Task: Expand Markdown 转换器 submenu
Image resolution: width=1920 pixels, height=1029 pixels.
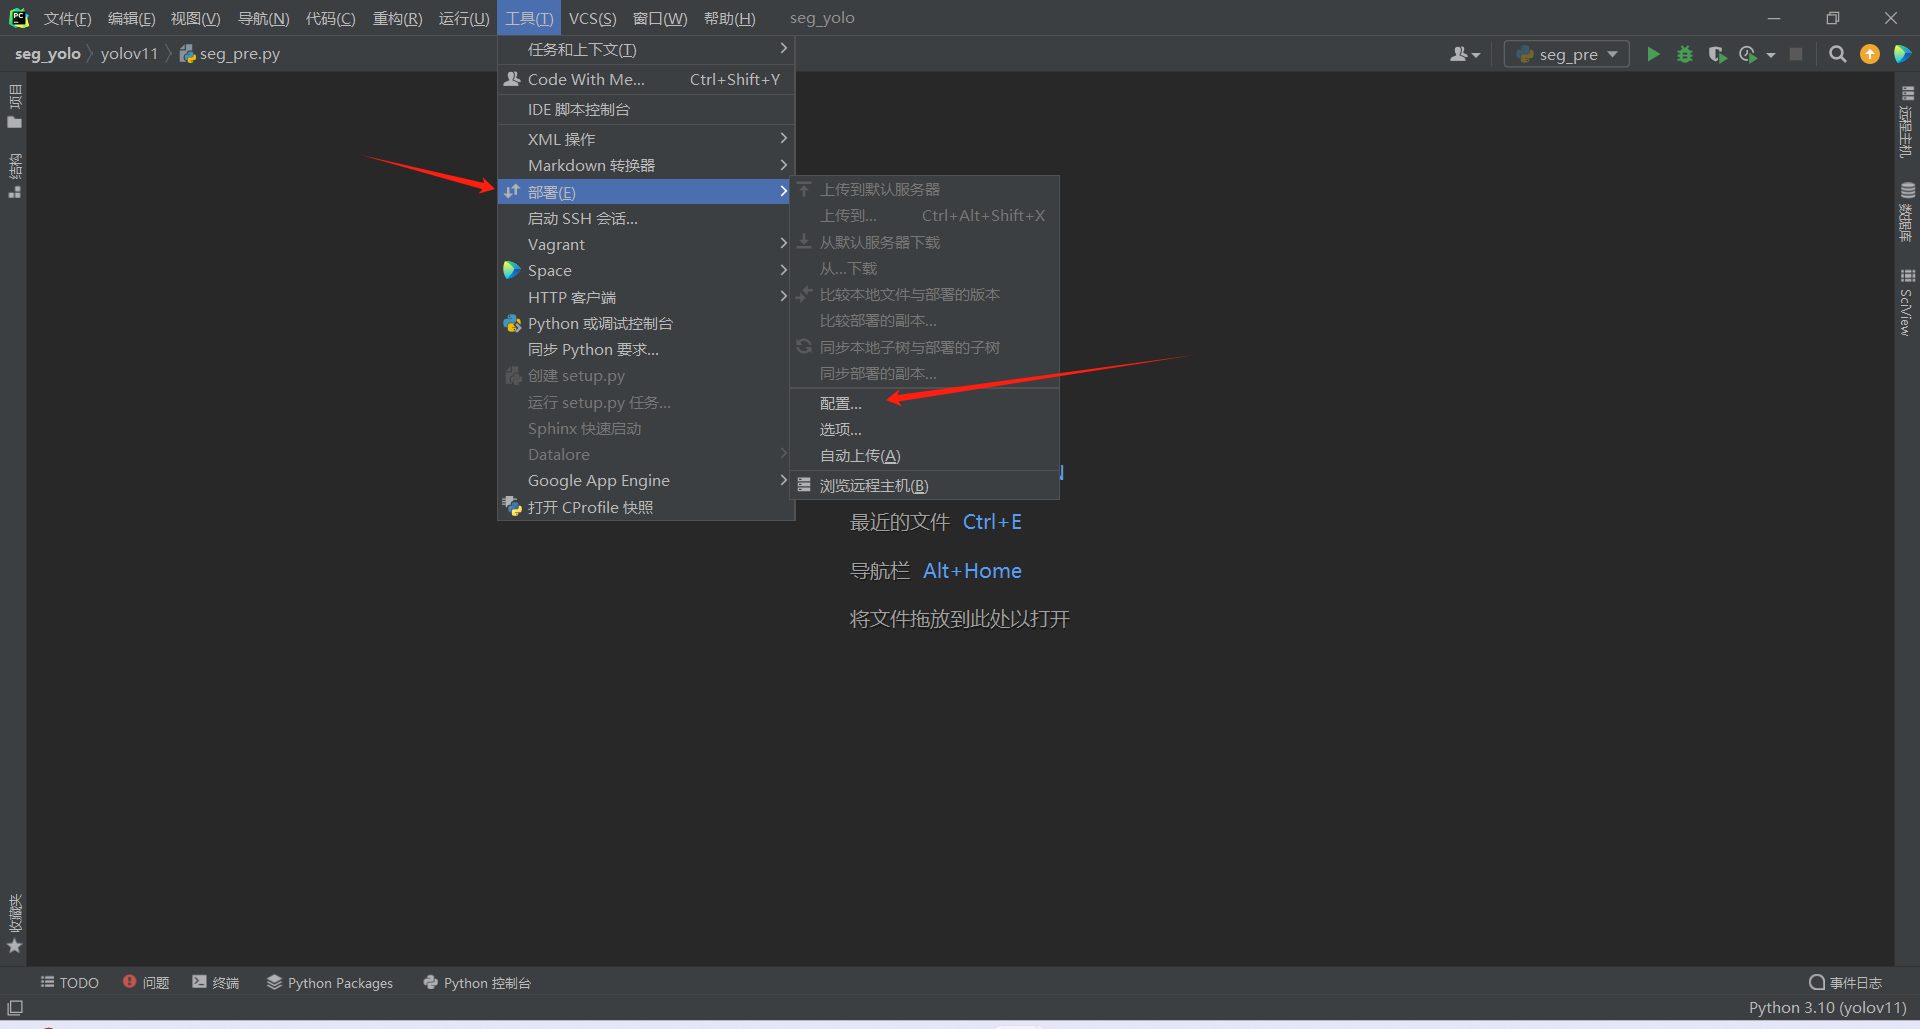Action: (646, 165)
